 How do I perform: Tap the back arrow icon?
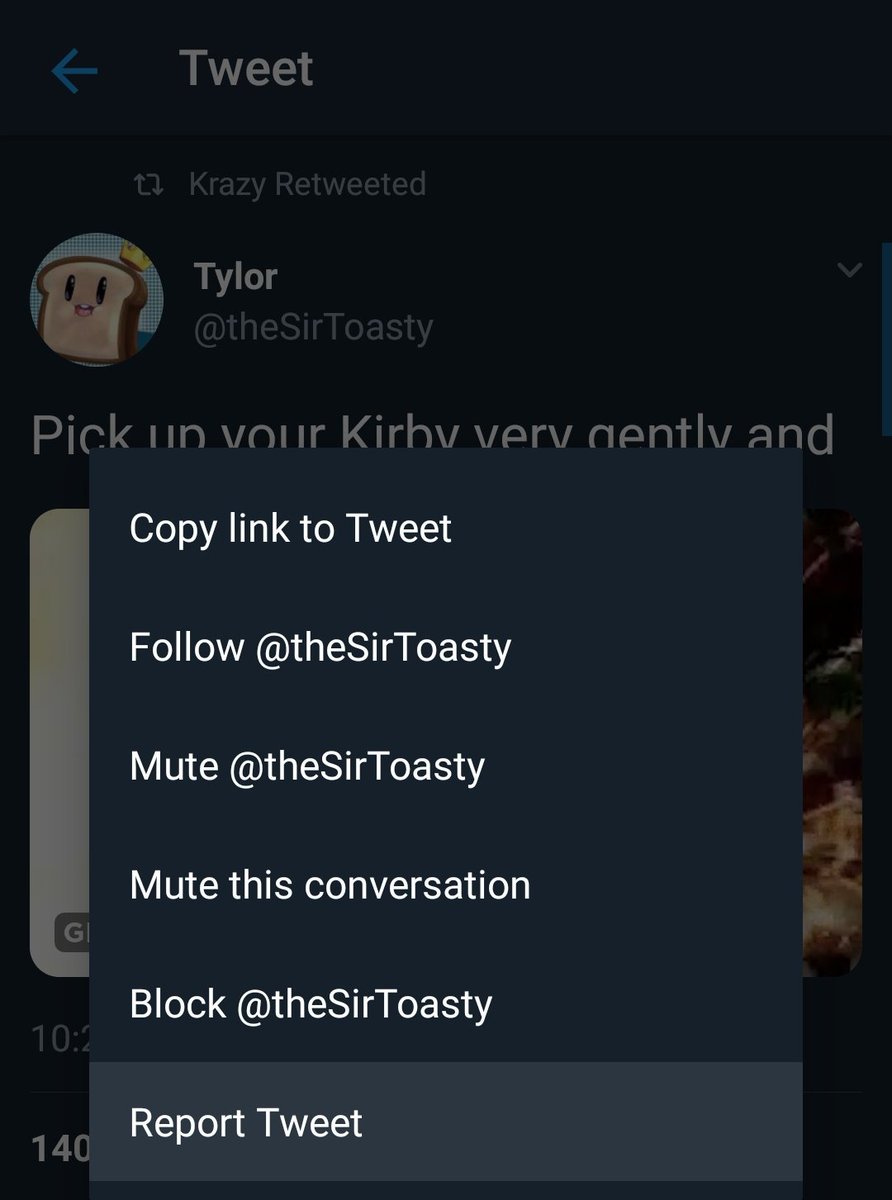(74, 71)
